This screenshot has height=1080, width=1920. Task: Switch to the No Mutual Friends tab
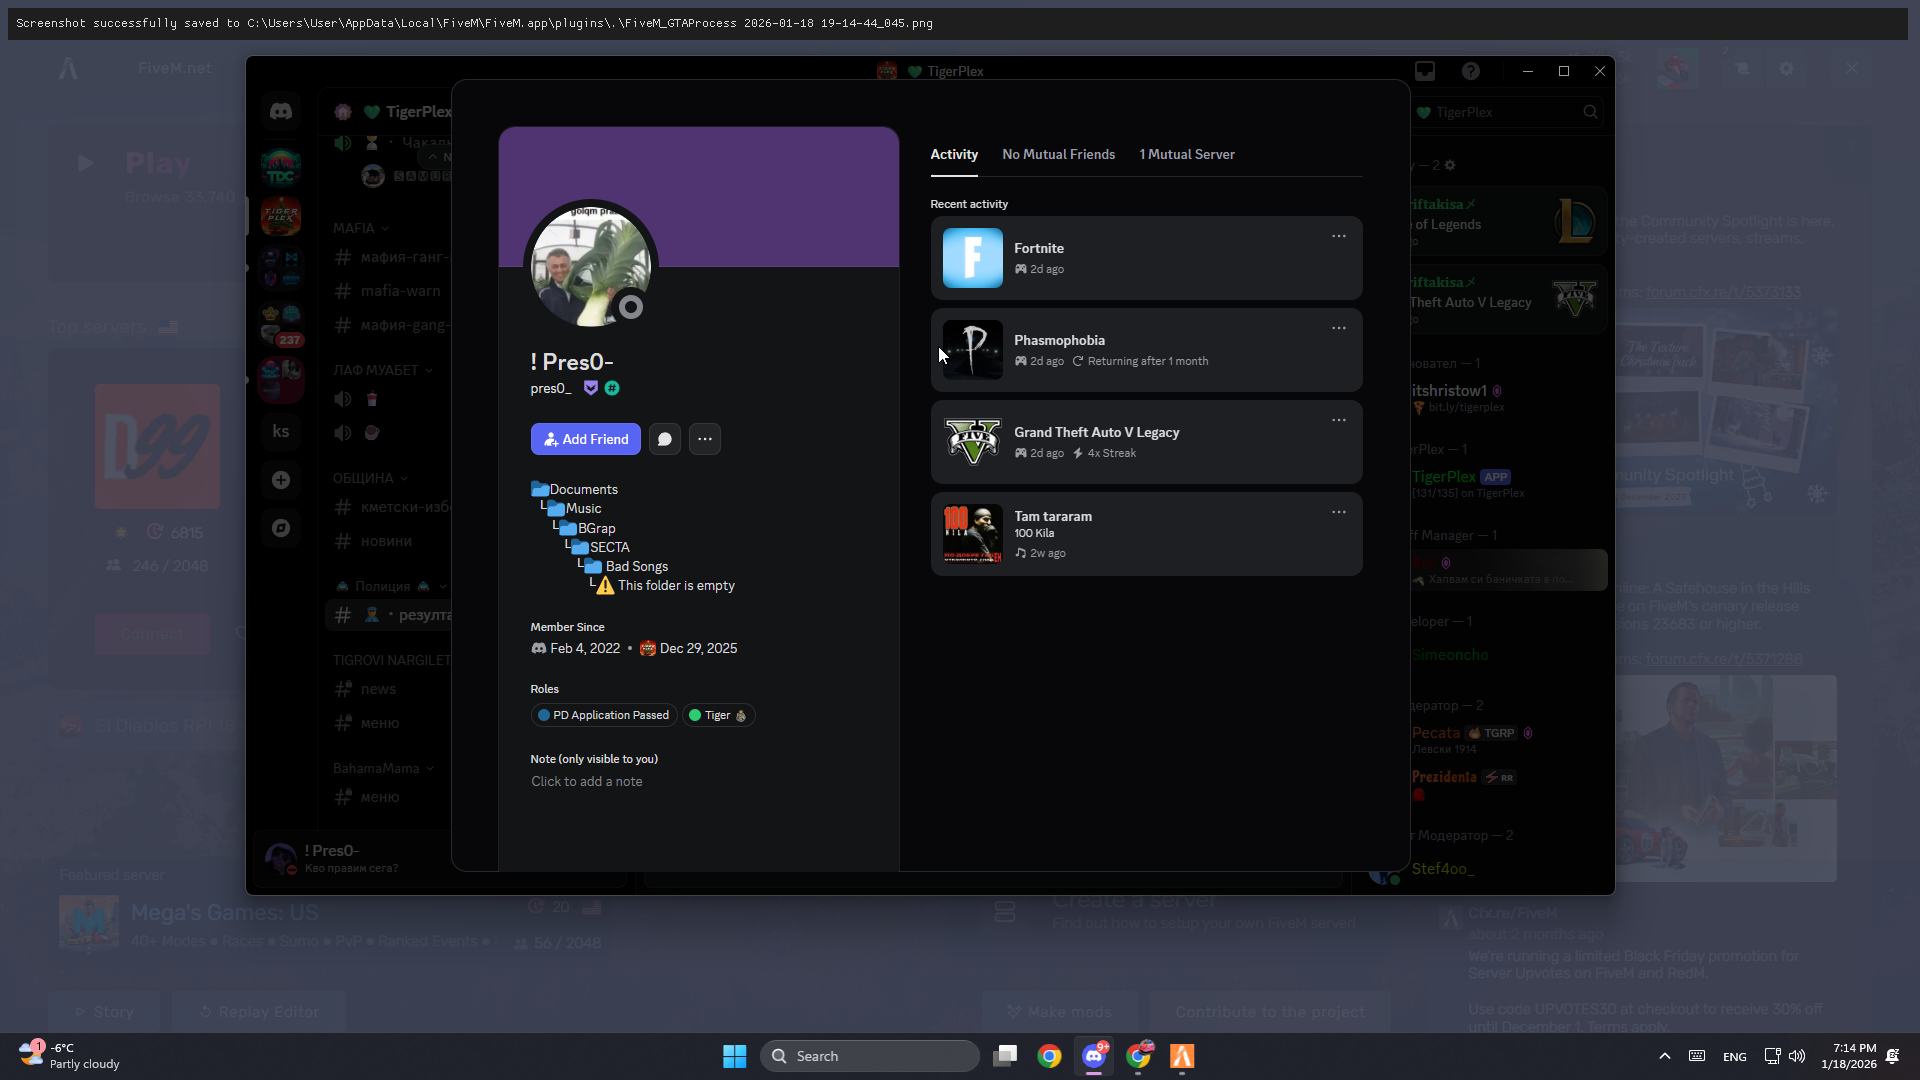pyautogui.click(x=1058, y=154)
